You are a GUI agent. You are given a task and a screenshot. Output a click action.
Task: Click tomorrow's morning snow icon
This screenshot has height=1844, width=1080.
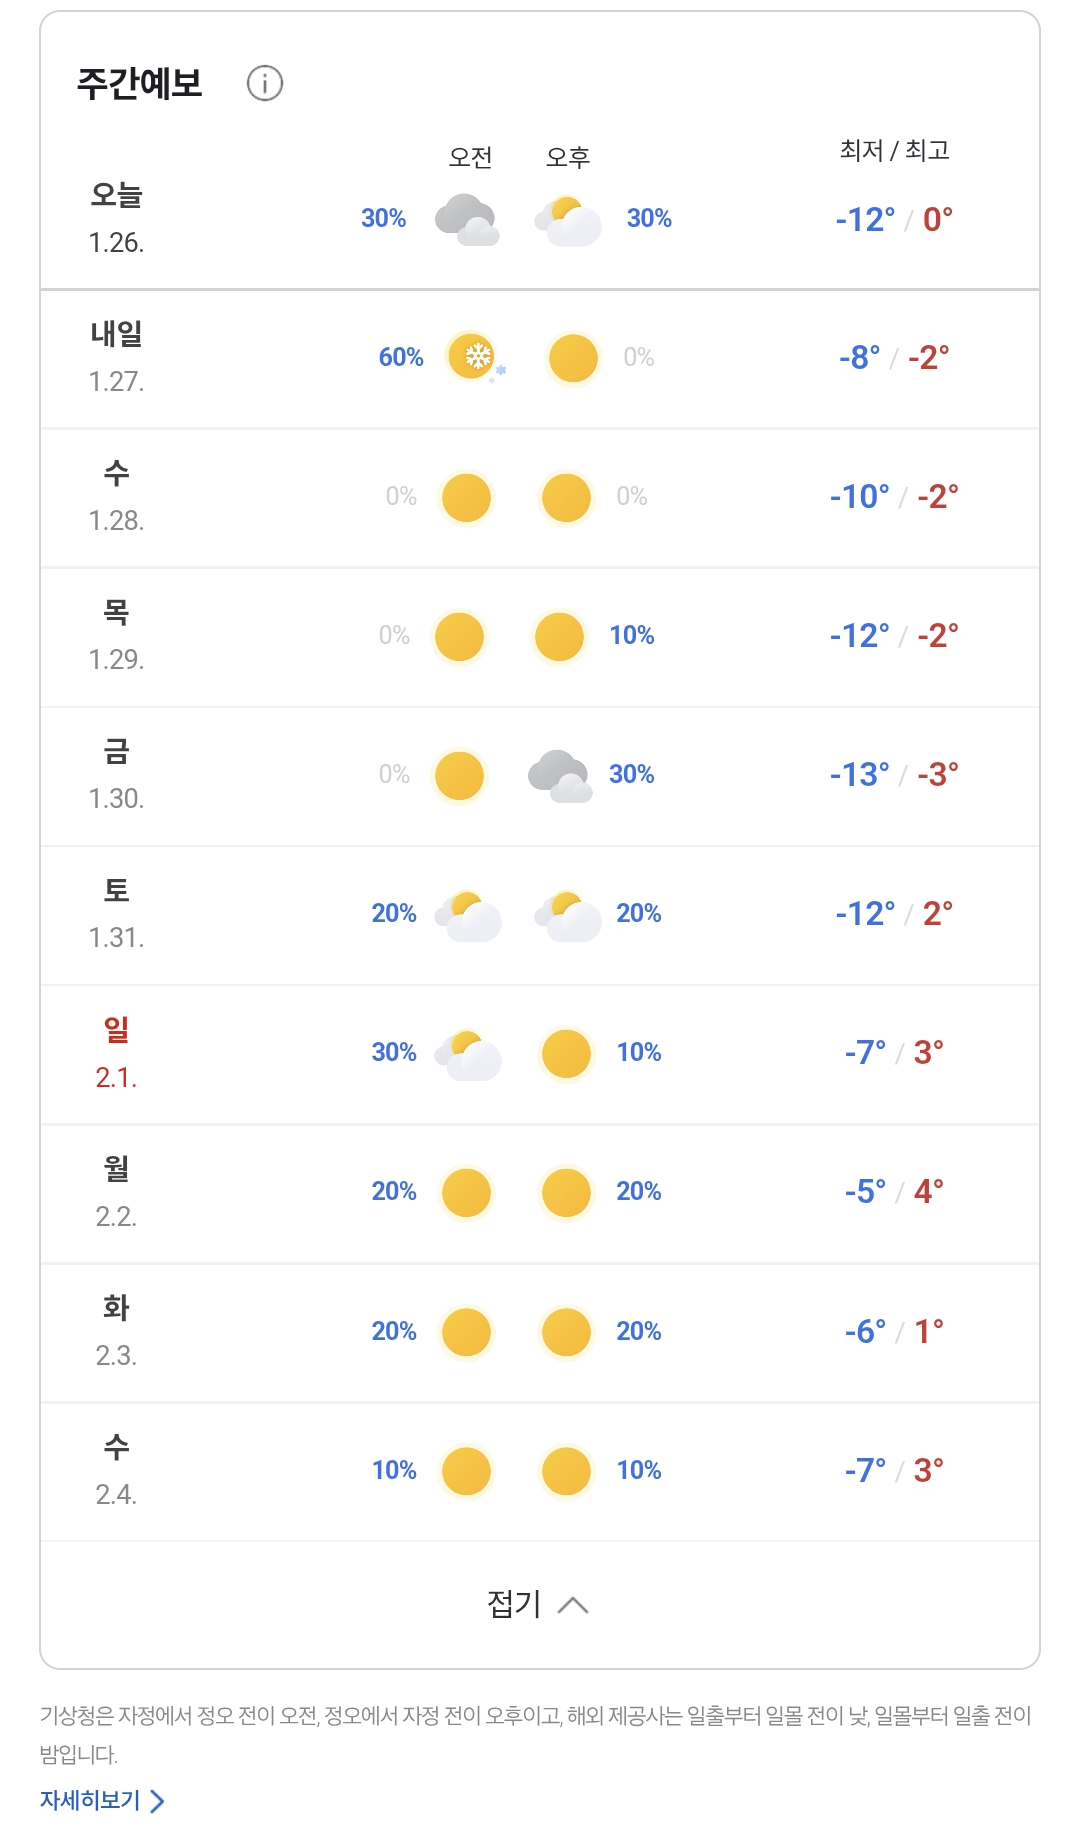473,358
